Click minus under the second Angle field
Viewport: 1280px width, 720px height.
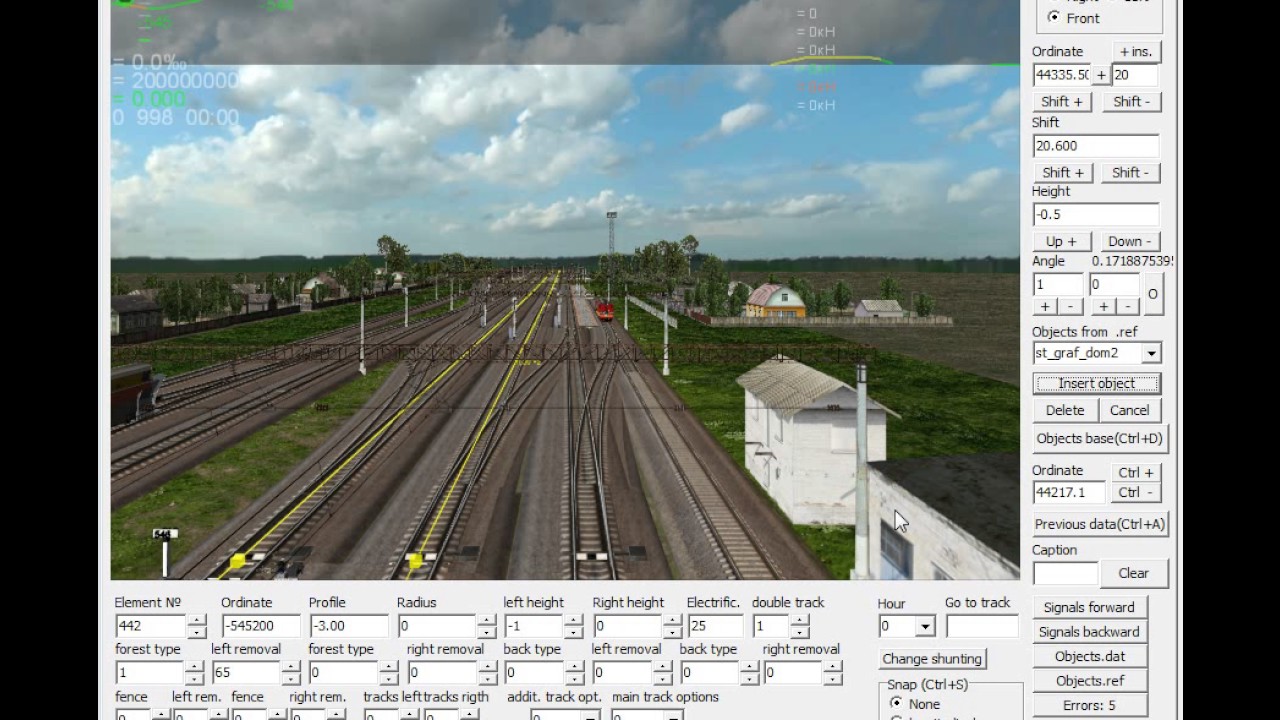(x=1128, y=306)
